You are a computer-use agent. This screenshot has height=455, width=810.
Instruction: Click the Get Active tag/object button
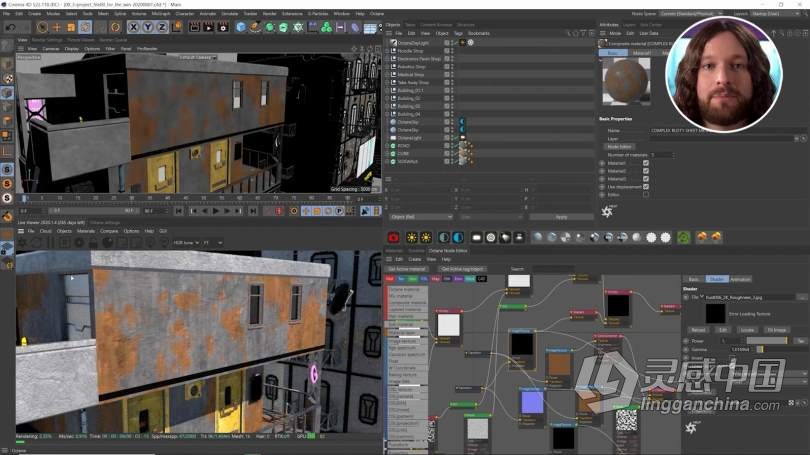462,269
